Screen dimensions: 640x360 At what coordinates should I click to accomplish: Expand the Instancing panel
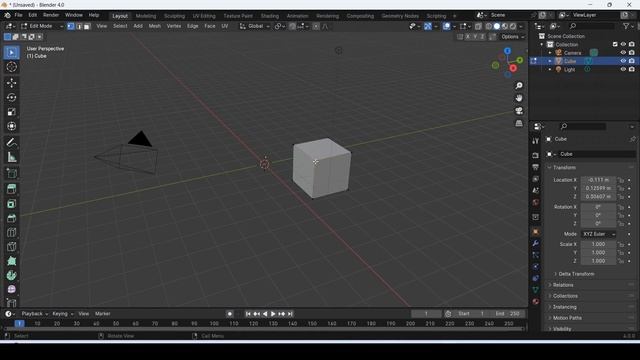pyautogui.click(x=564, y=307)
